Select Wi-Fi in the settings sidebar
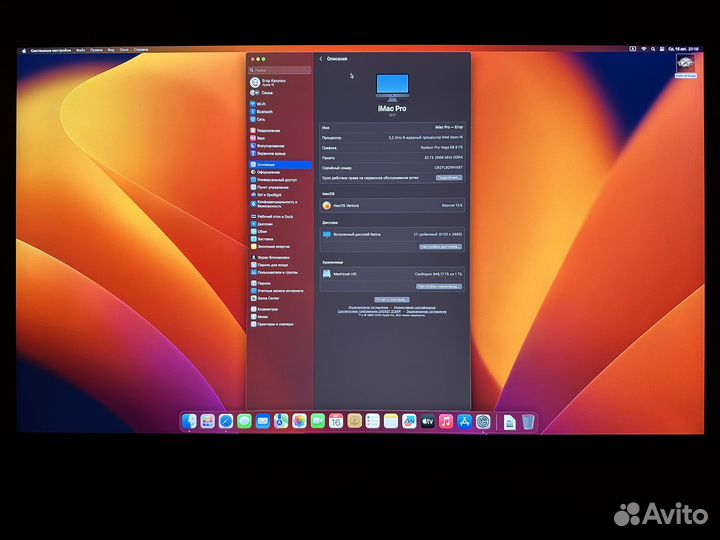This screenshot has width=720, height=540. click(258, 104)
